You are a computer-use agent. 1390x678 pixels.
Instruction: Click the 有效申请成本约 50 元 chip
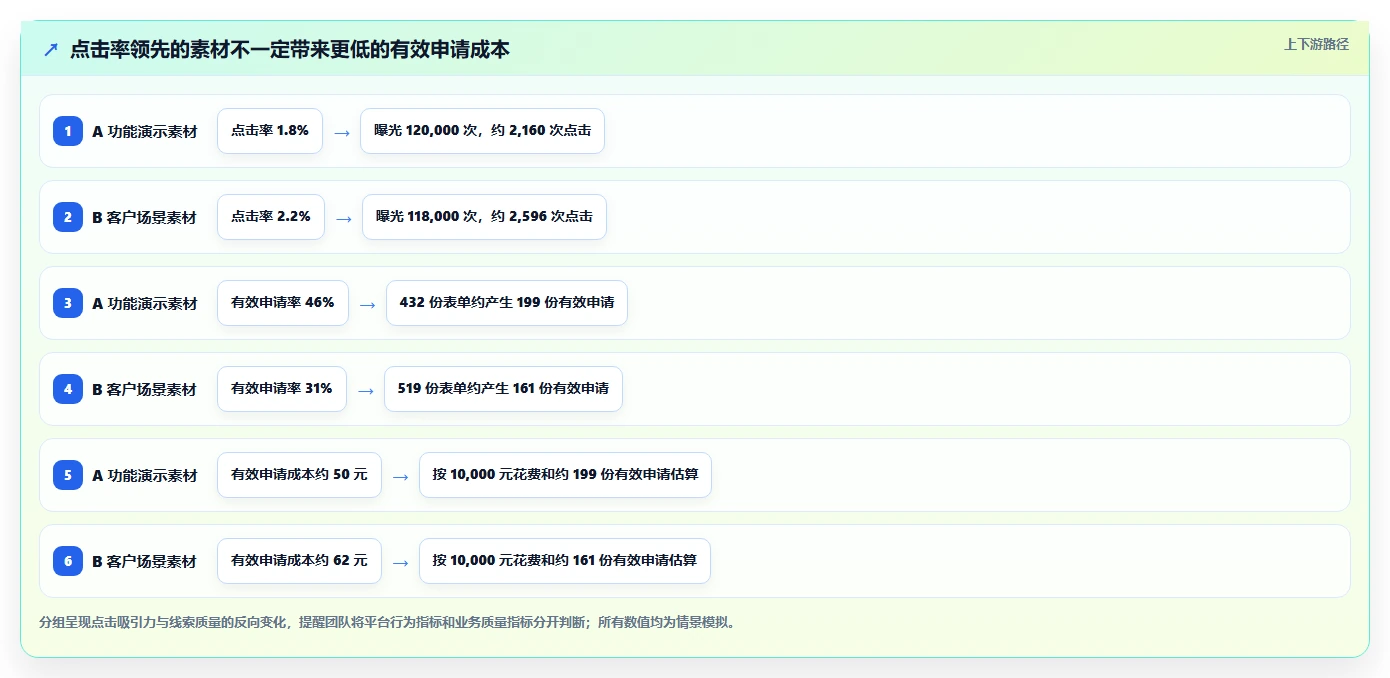point(299,475)
